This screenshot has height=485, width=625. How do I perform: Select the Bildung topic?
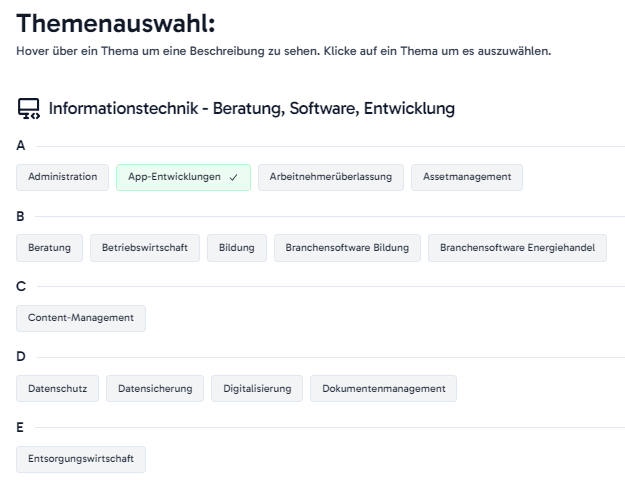coord(237,248)
